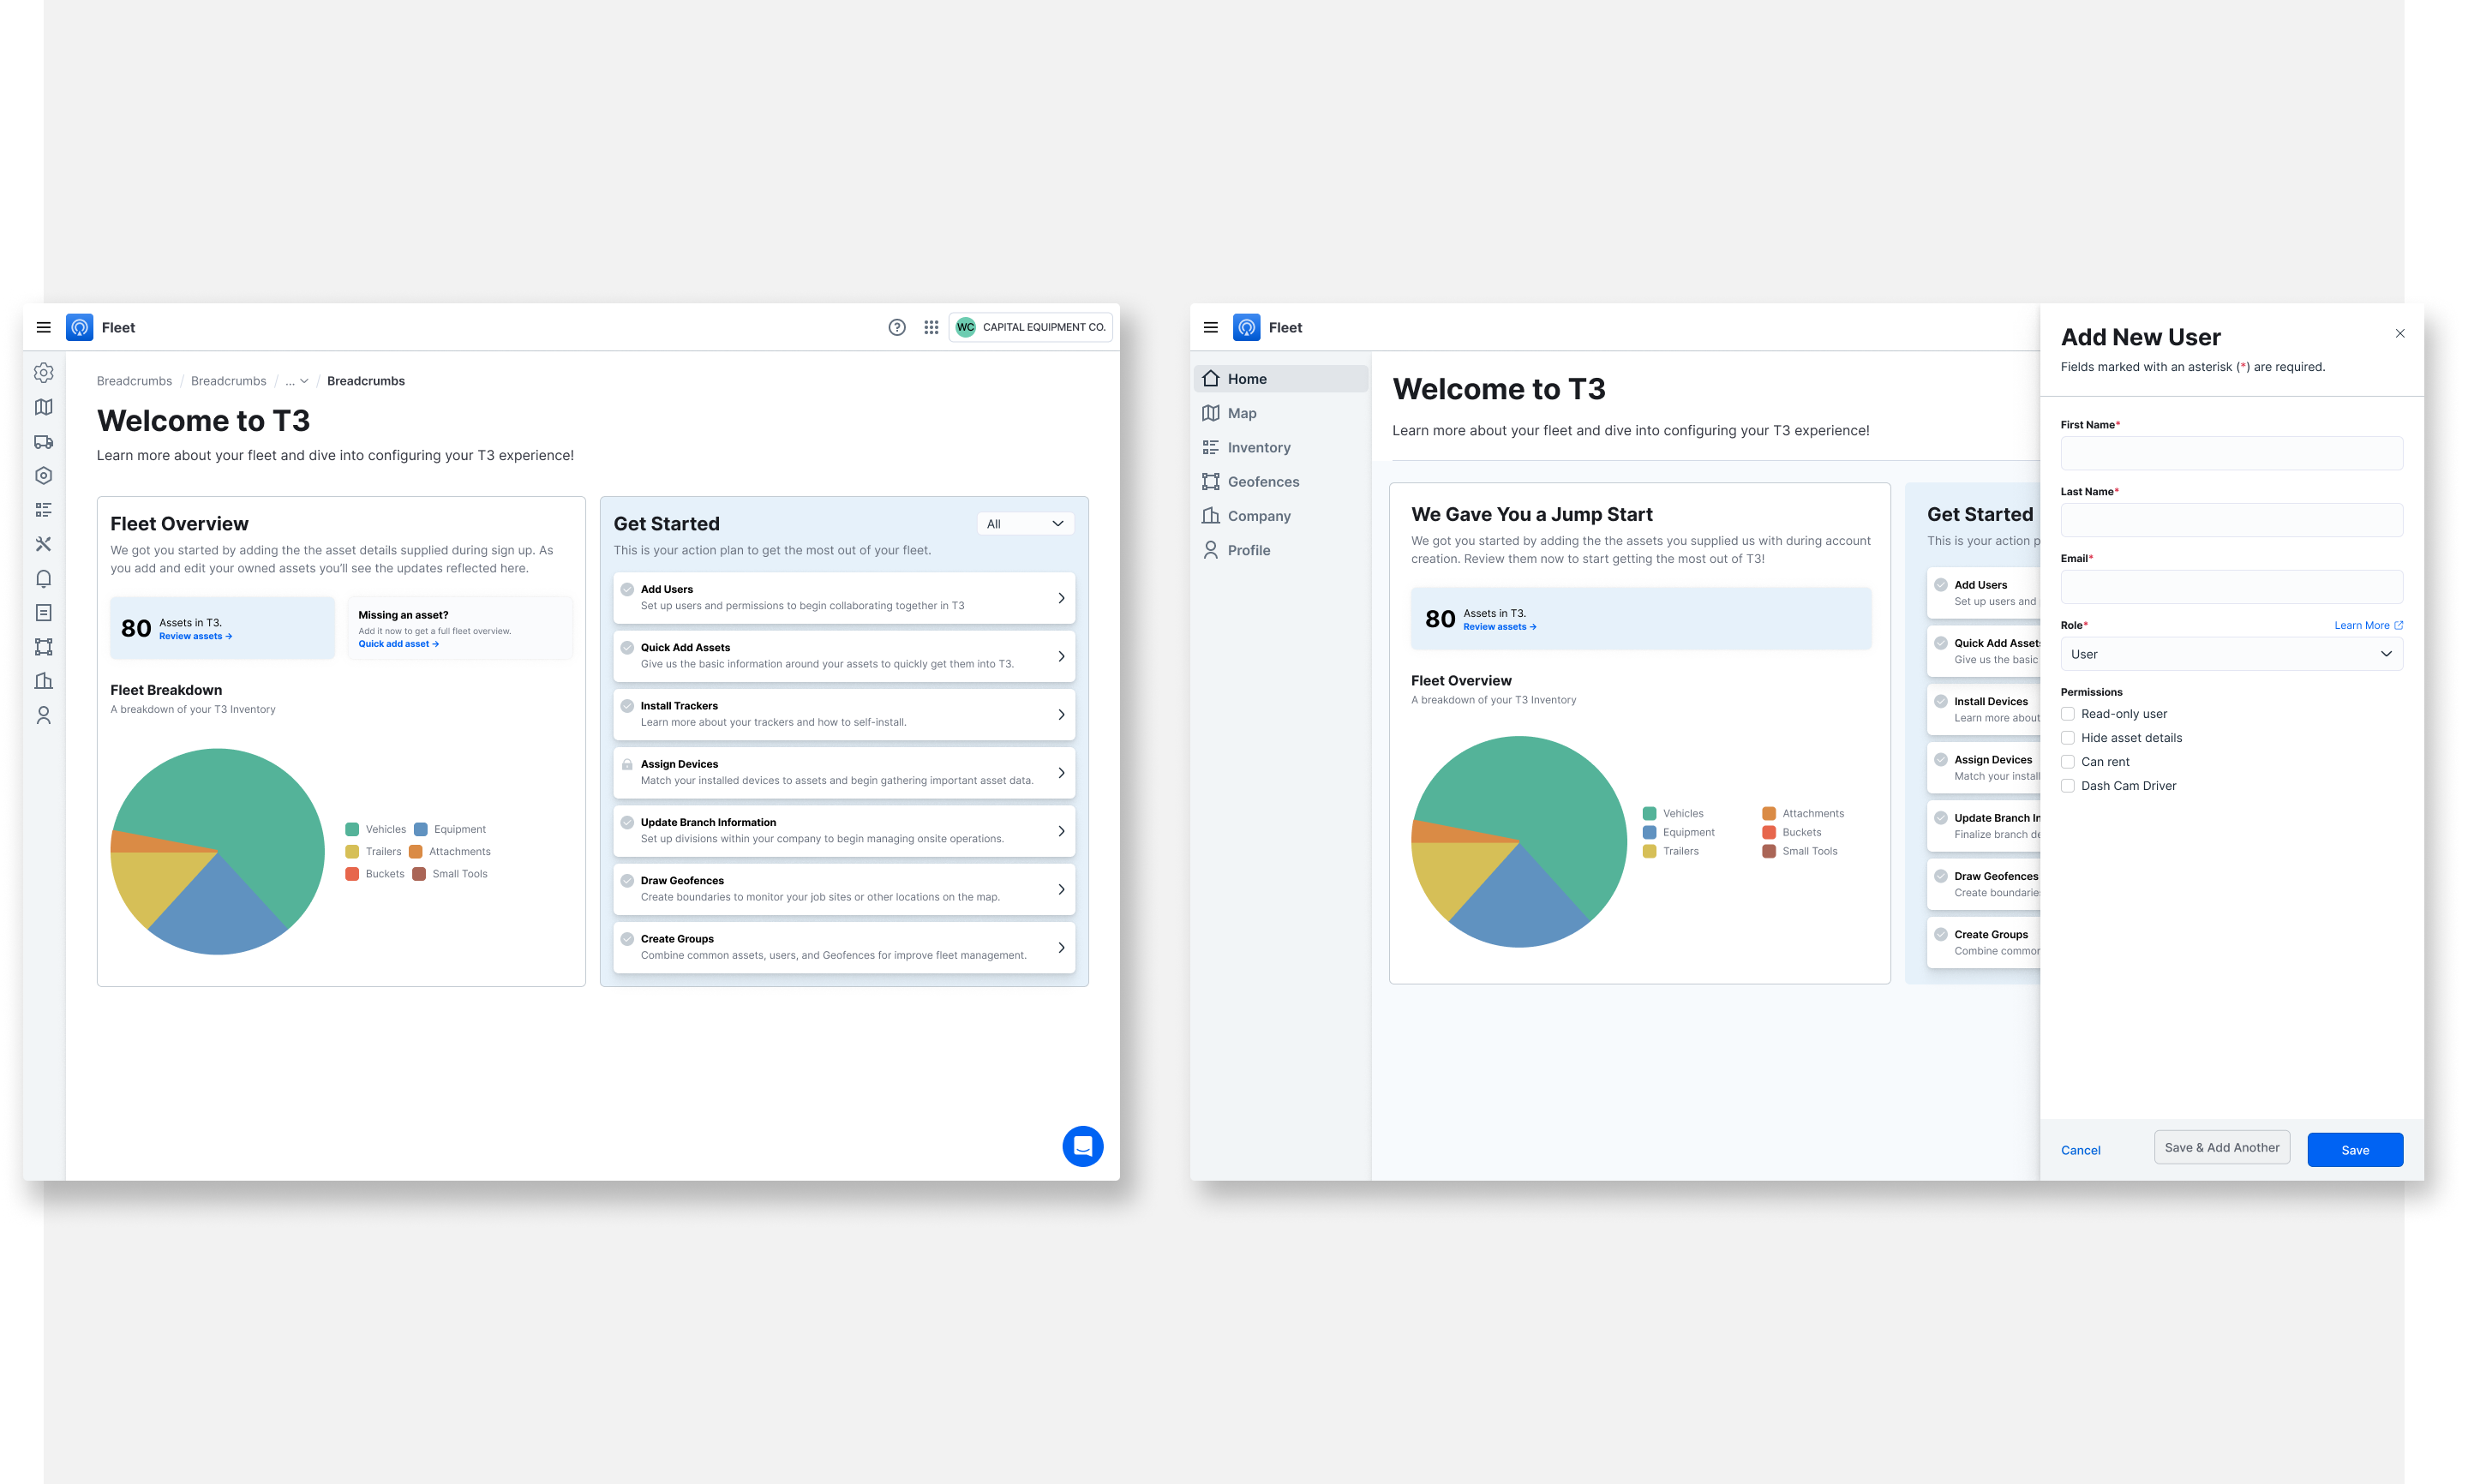Go to Geofences in the navigation menu
This screenshot has width=2468, height=1484.
tap(1262, 482)
